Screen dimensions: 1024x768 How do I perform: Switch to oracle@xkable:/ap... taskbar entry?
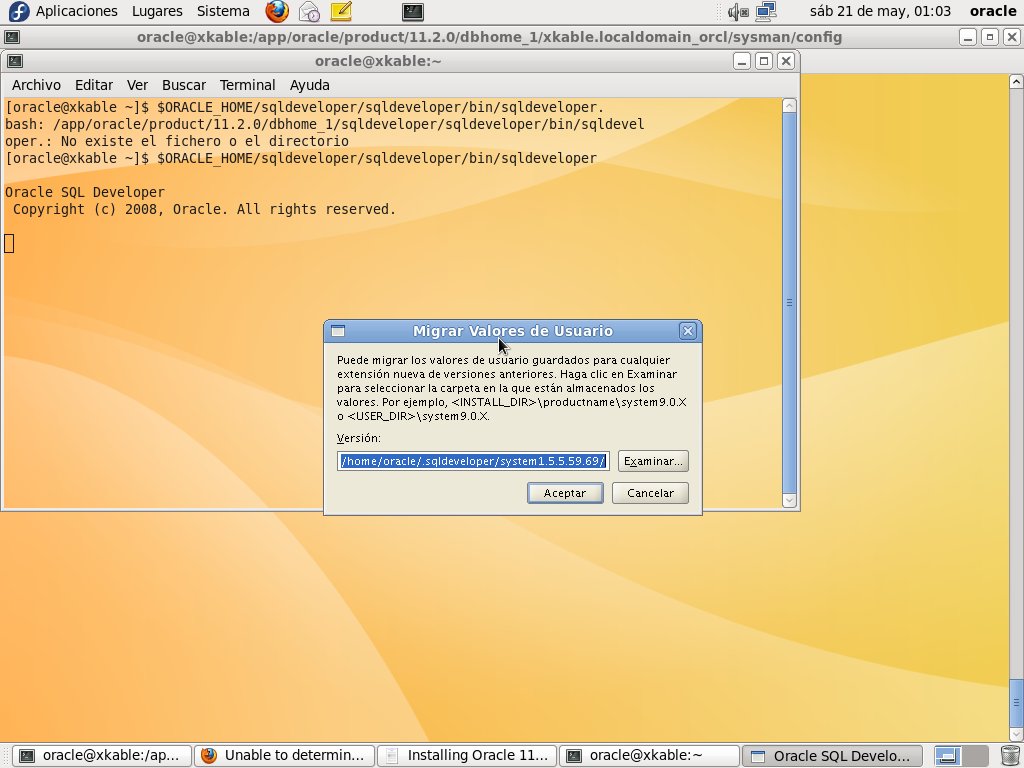[102, 756]
